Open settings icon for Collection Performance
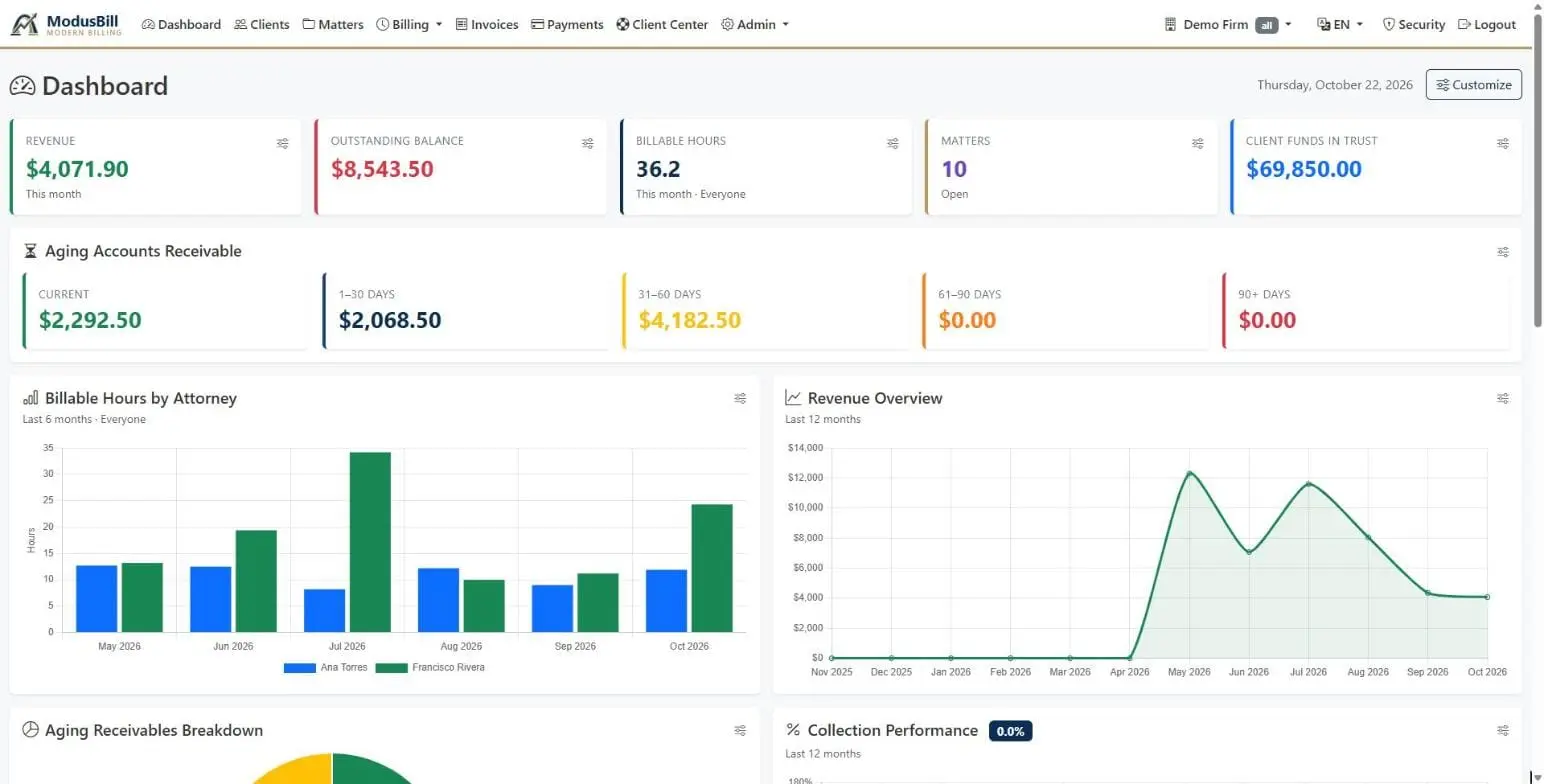 1503,731
